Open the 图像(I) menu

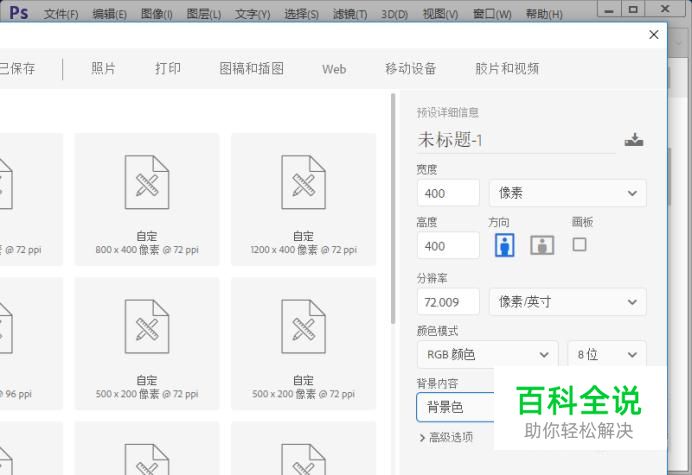click(x=157, y=14)
